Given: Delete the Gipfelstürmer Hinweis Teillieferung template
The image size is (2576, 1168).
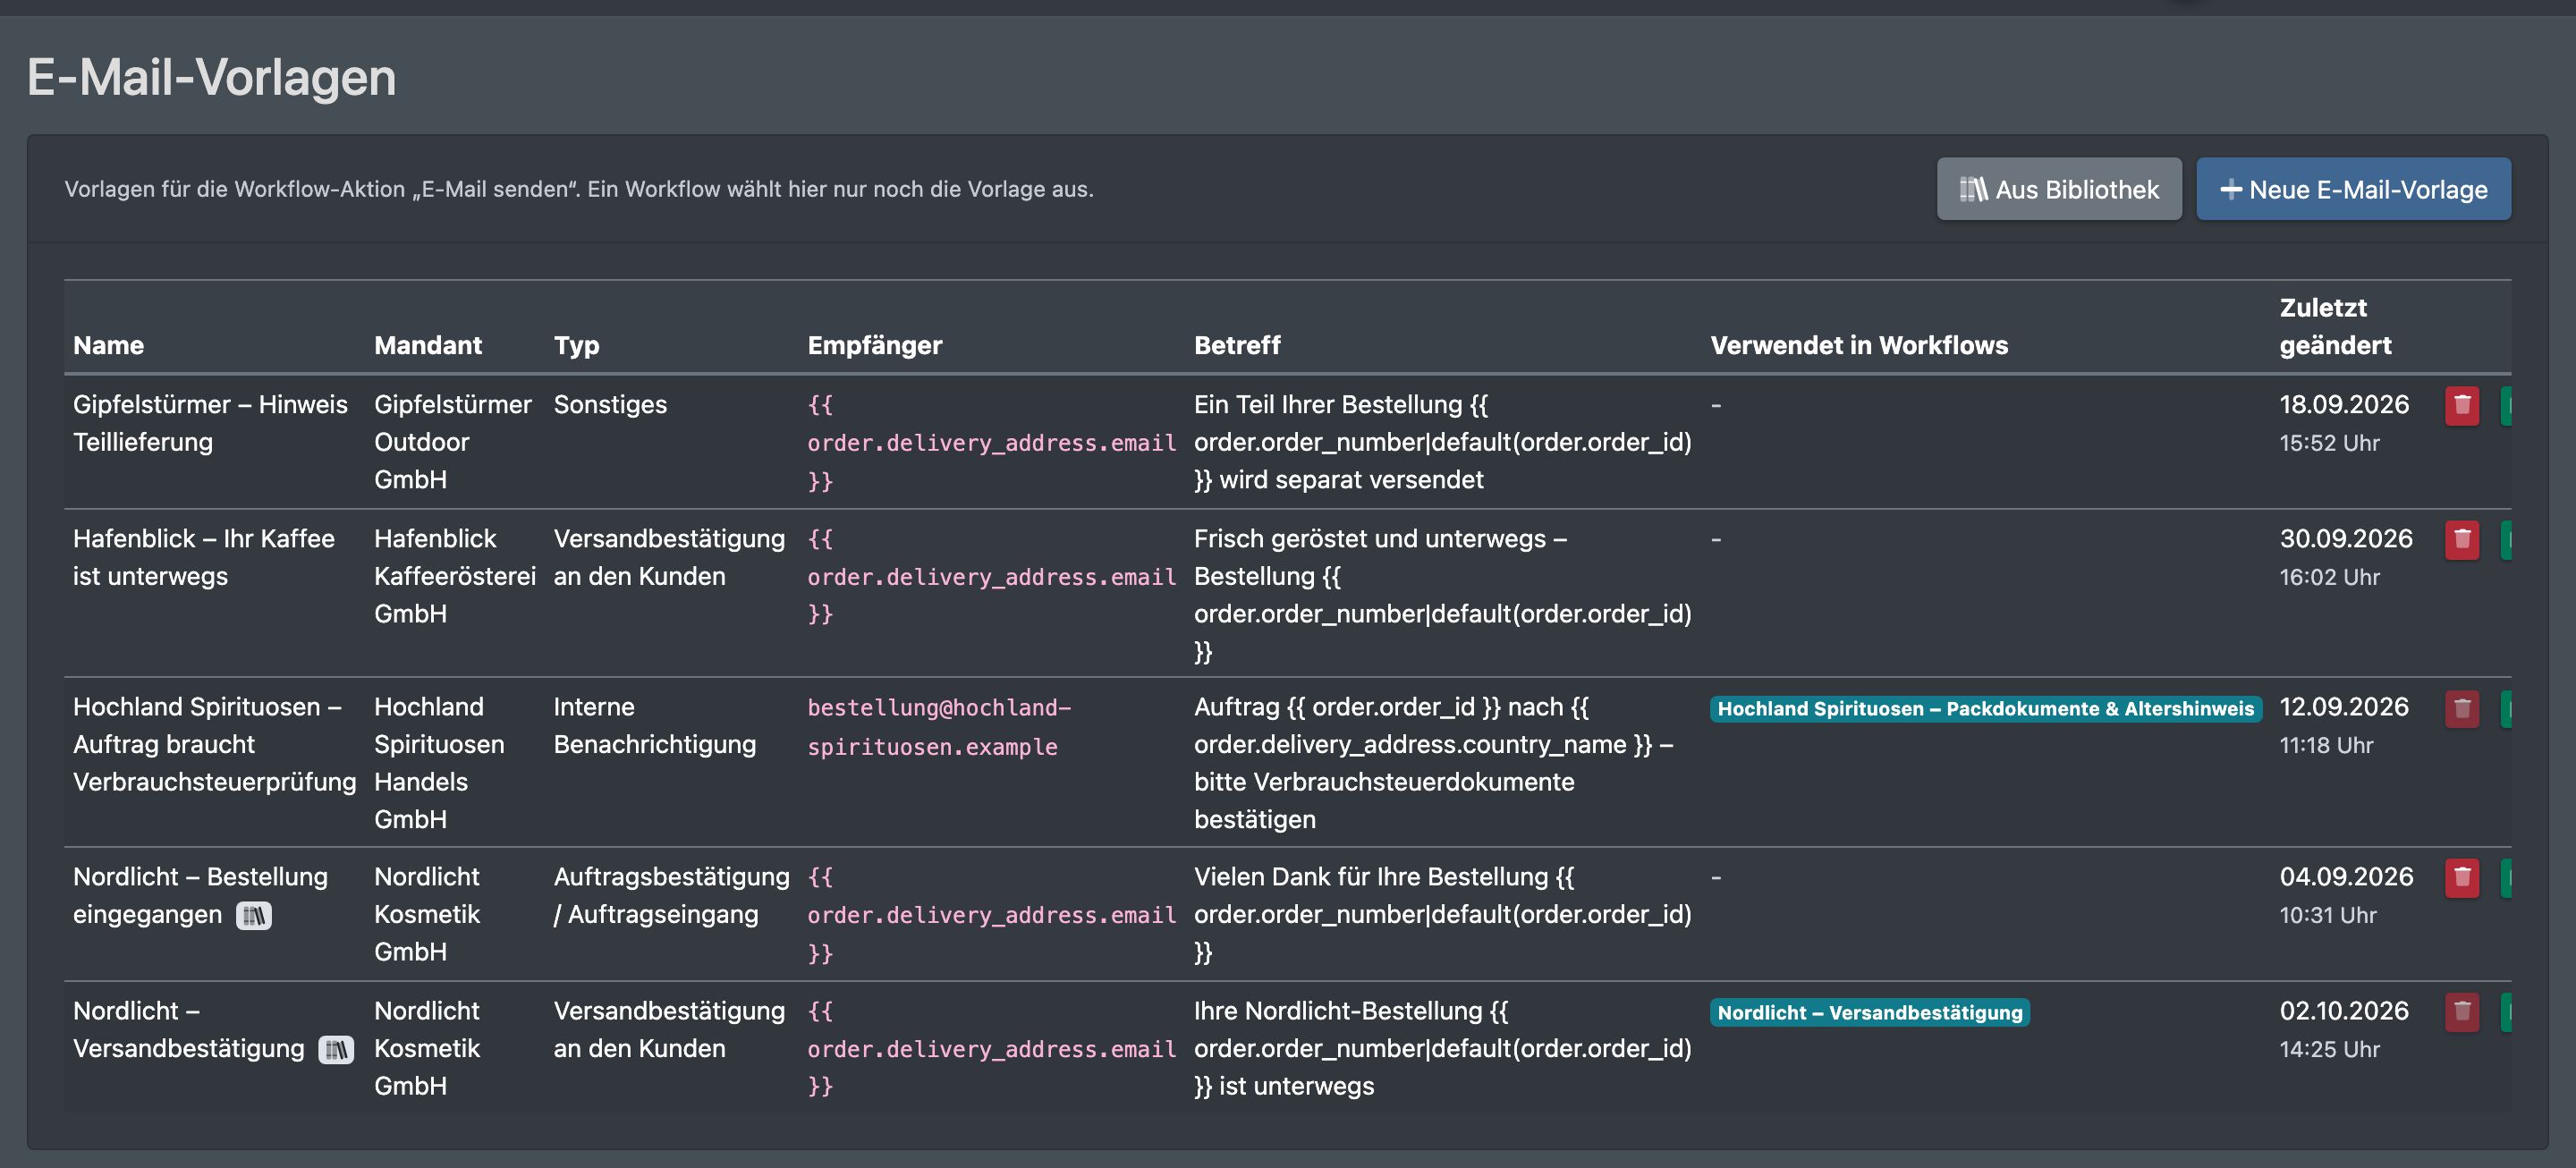Looking at the screenshot, I should (x=2462, y=405).
